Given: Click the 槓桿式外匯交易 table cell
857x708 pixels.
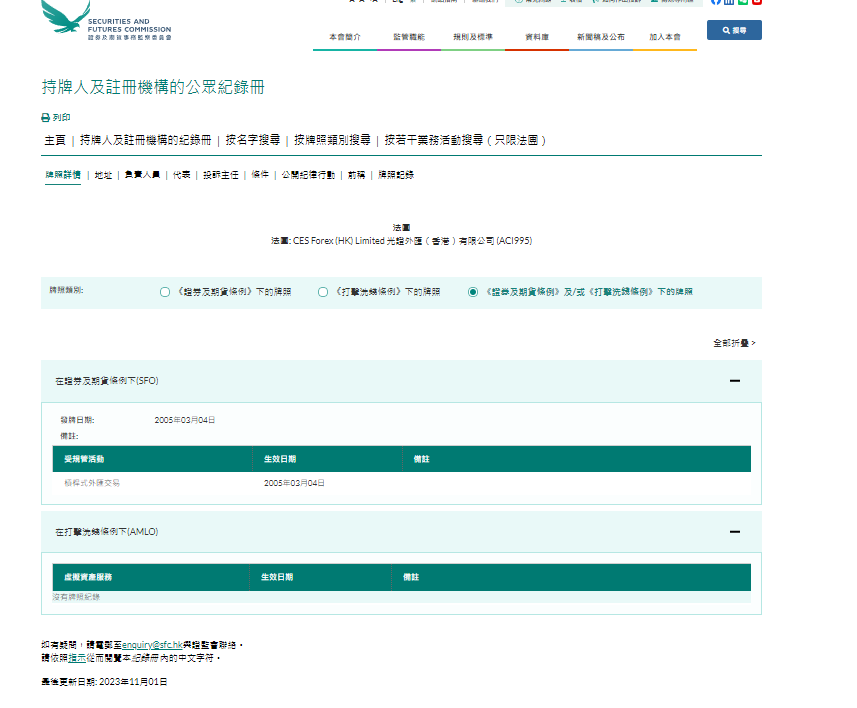Looking at the screenshot, I should click(x=92, y=483).
